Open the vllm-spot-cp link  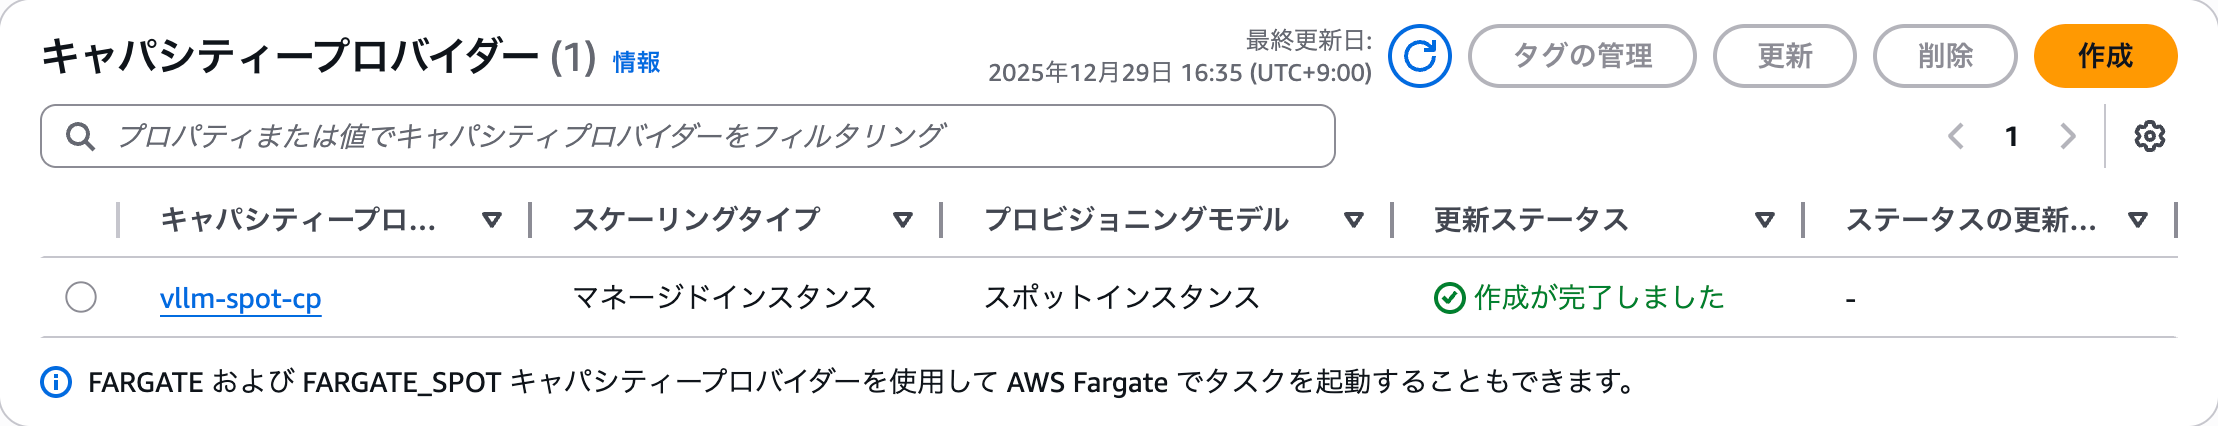point(240,298)
